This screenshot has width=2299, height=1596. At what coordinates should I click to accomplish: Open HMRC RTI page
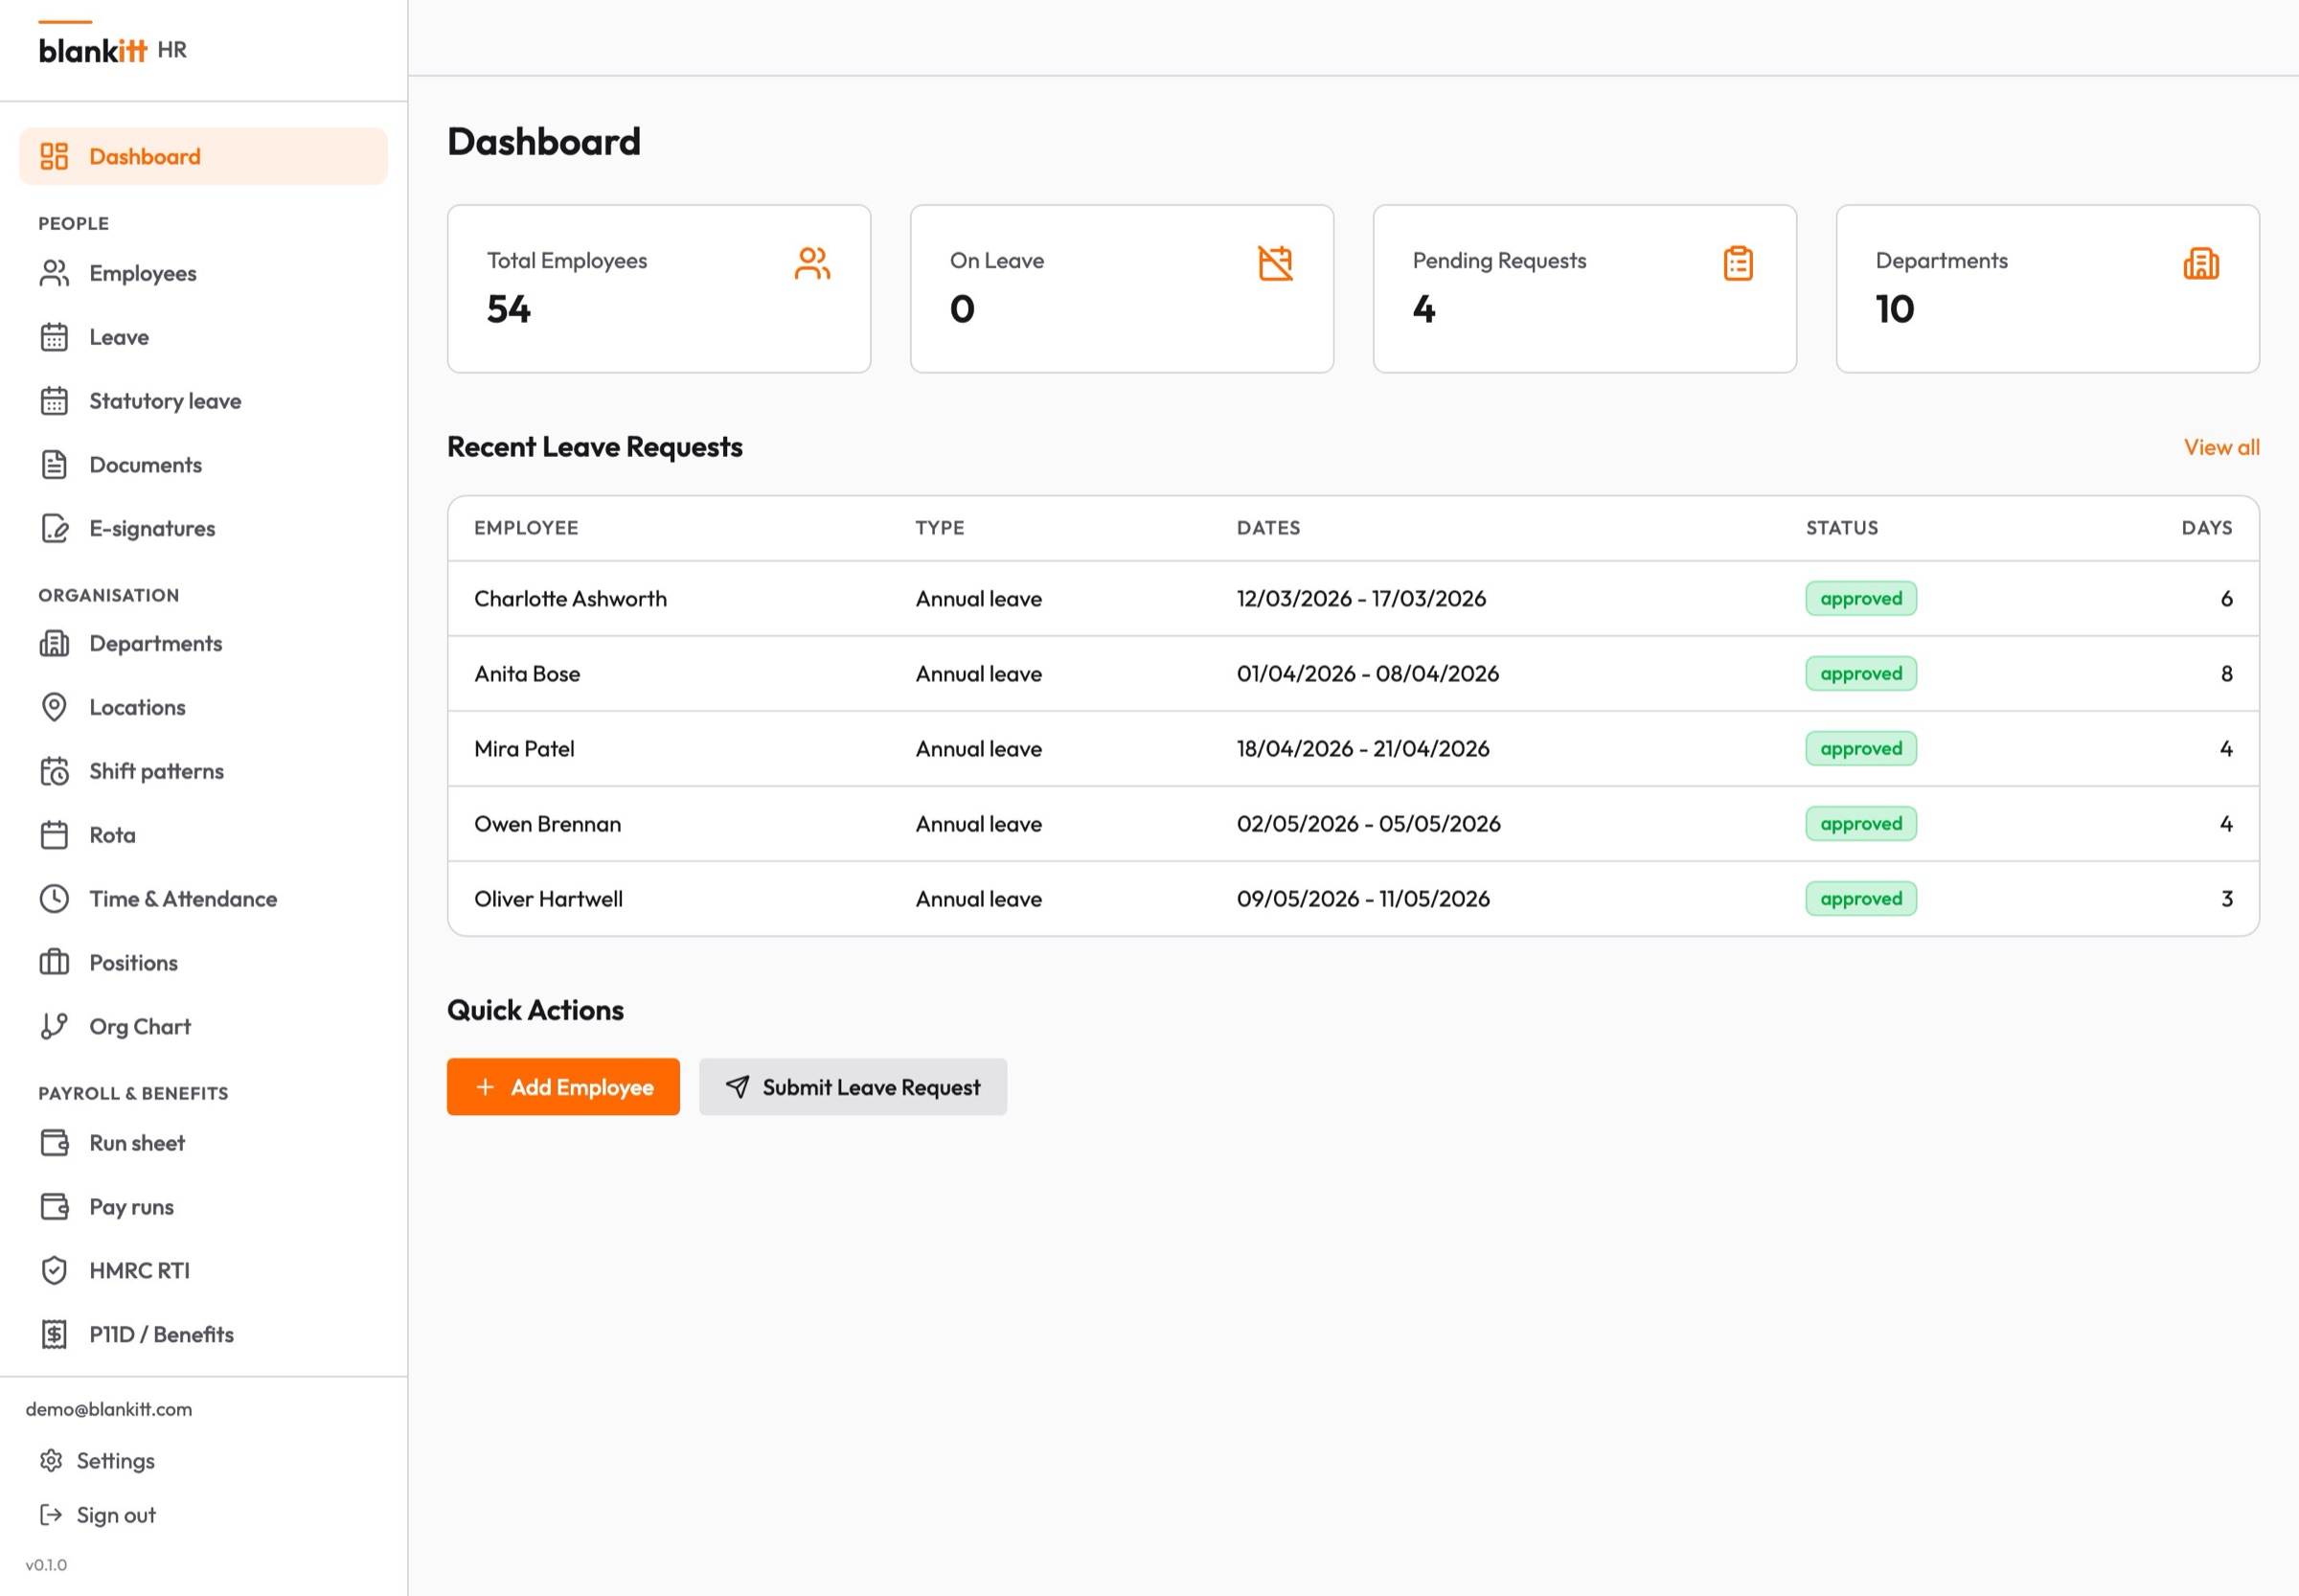[203, 1270]
